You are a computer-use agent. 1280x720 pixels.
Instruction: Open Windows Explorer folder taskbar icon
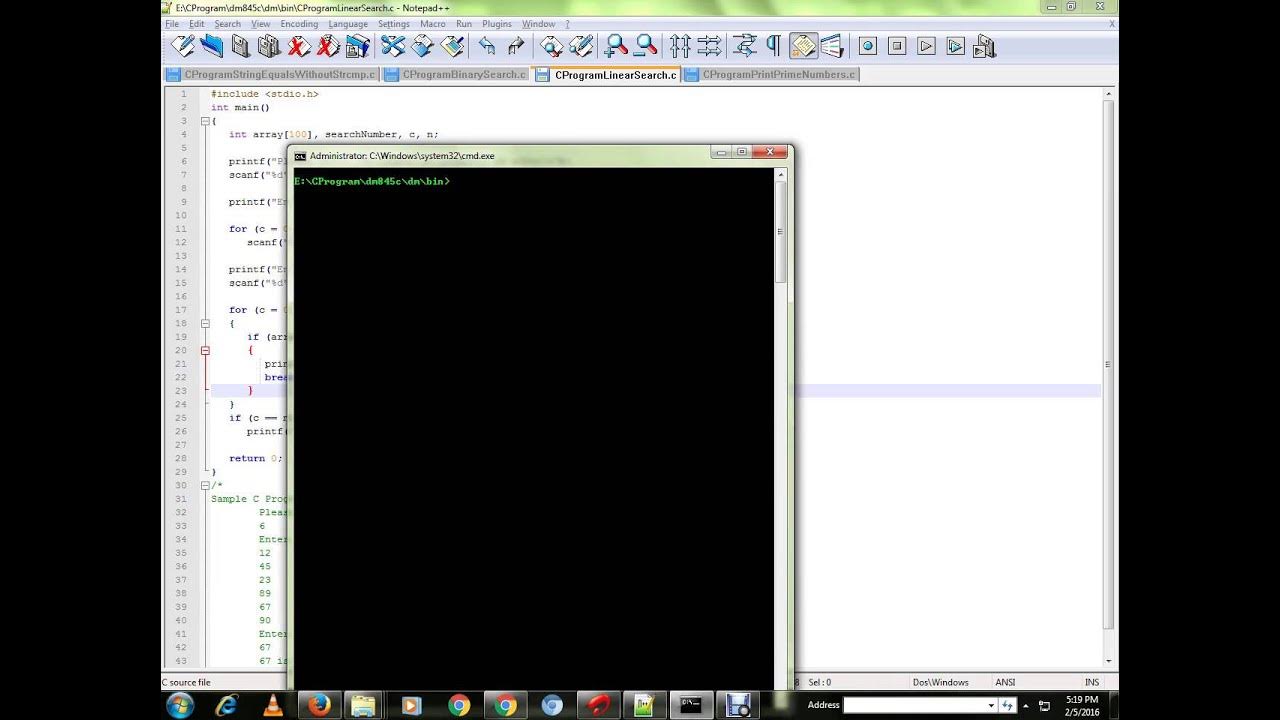pyautogui.click(x=365, y=705)
